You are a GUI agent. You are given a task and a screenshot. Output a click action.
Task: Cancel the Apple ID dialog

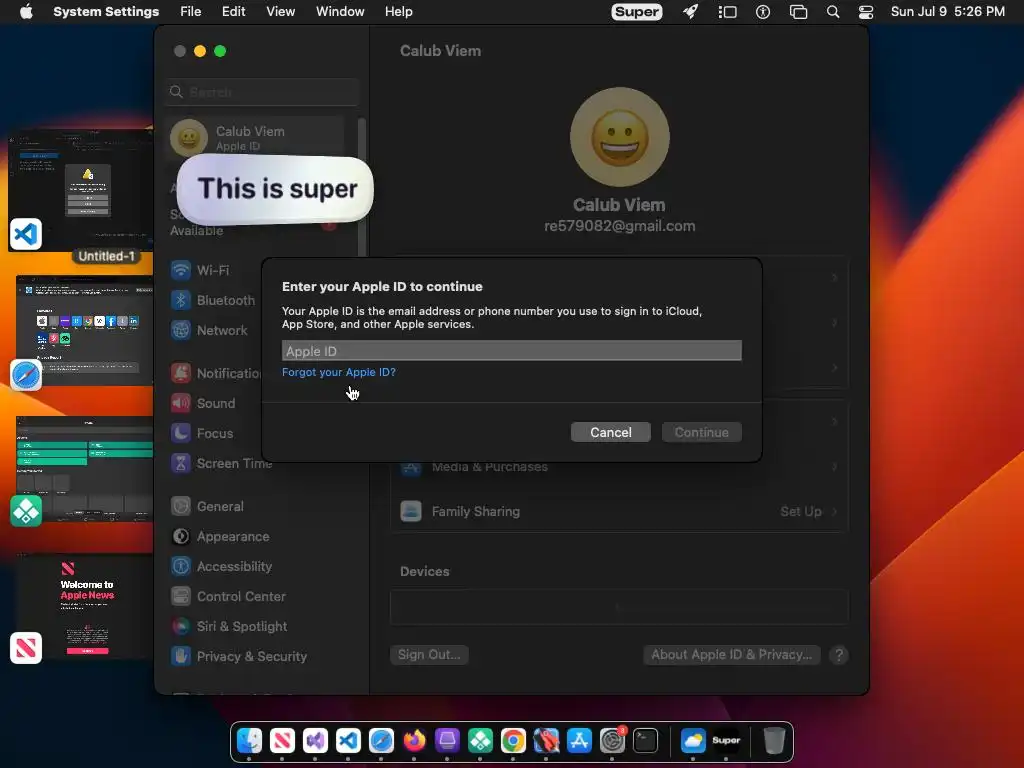pyautogui.click(x=611, y=432)
